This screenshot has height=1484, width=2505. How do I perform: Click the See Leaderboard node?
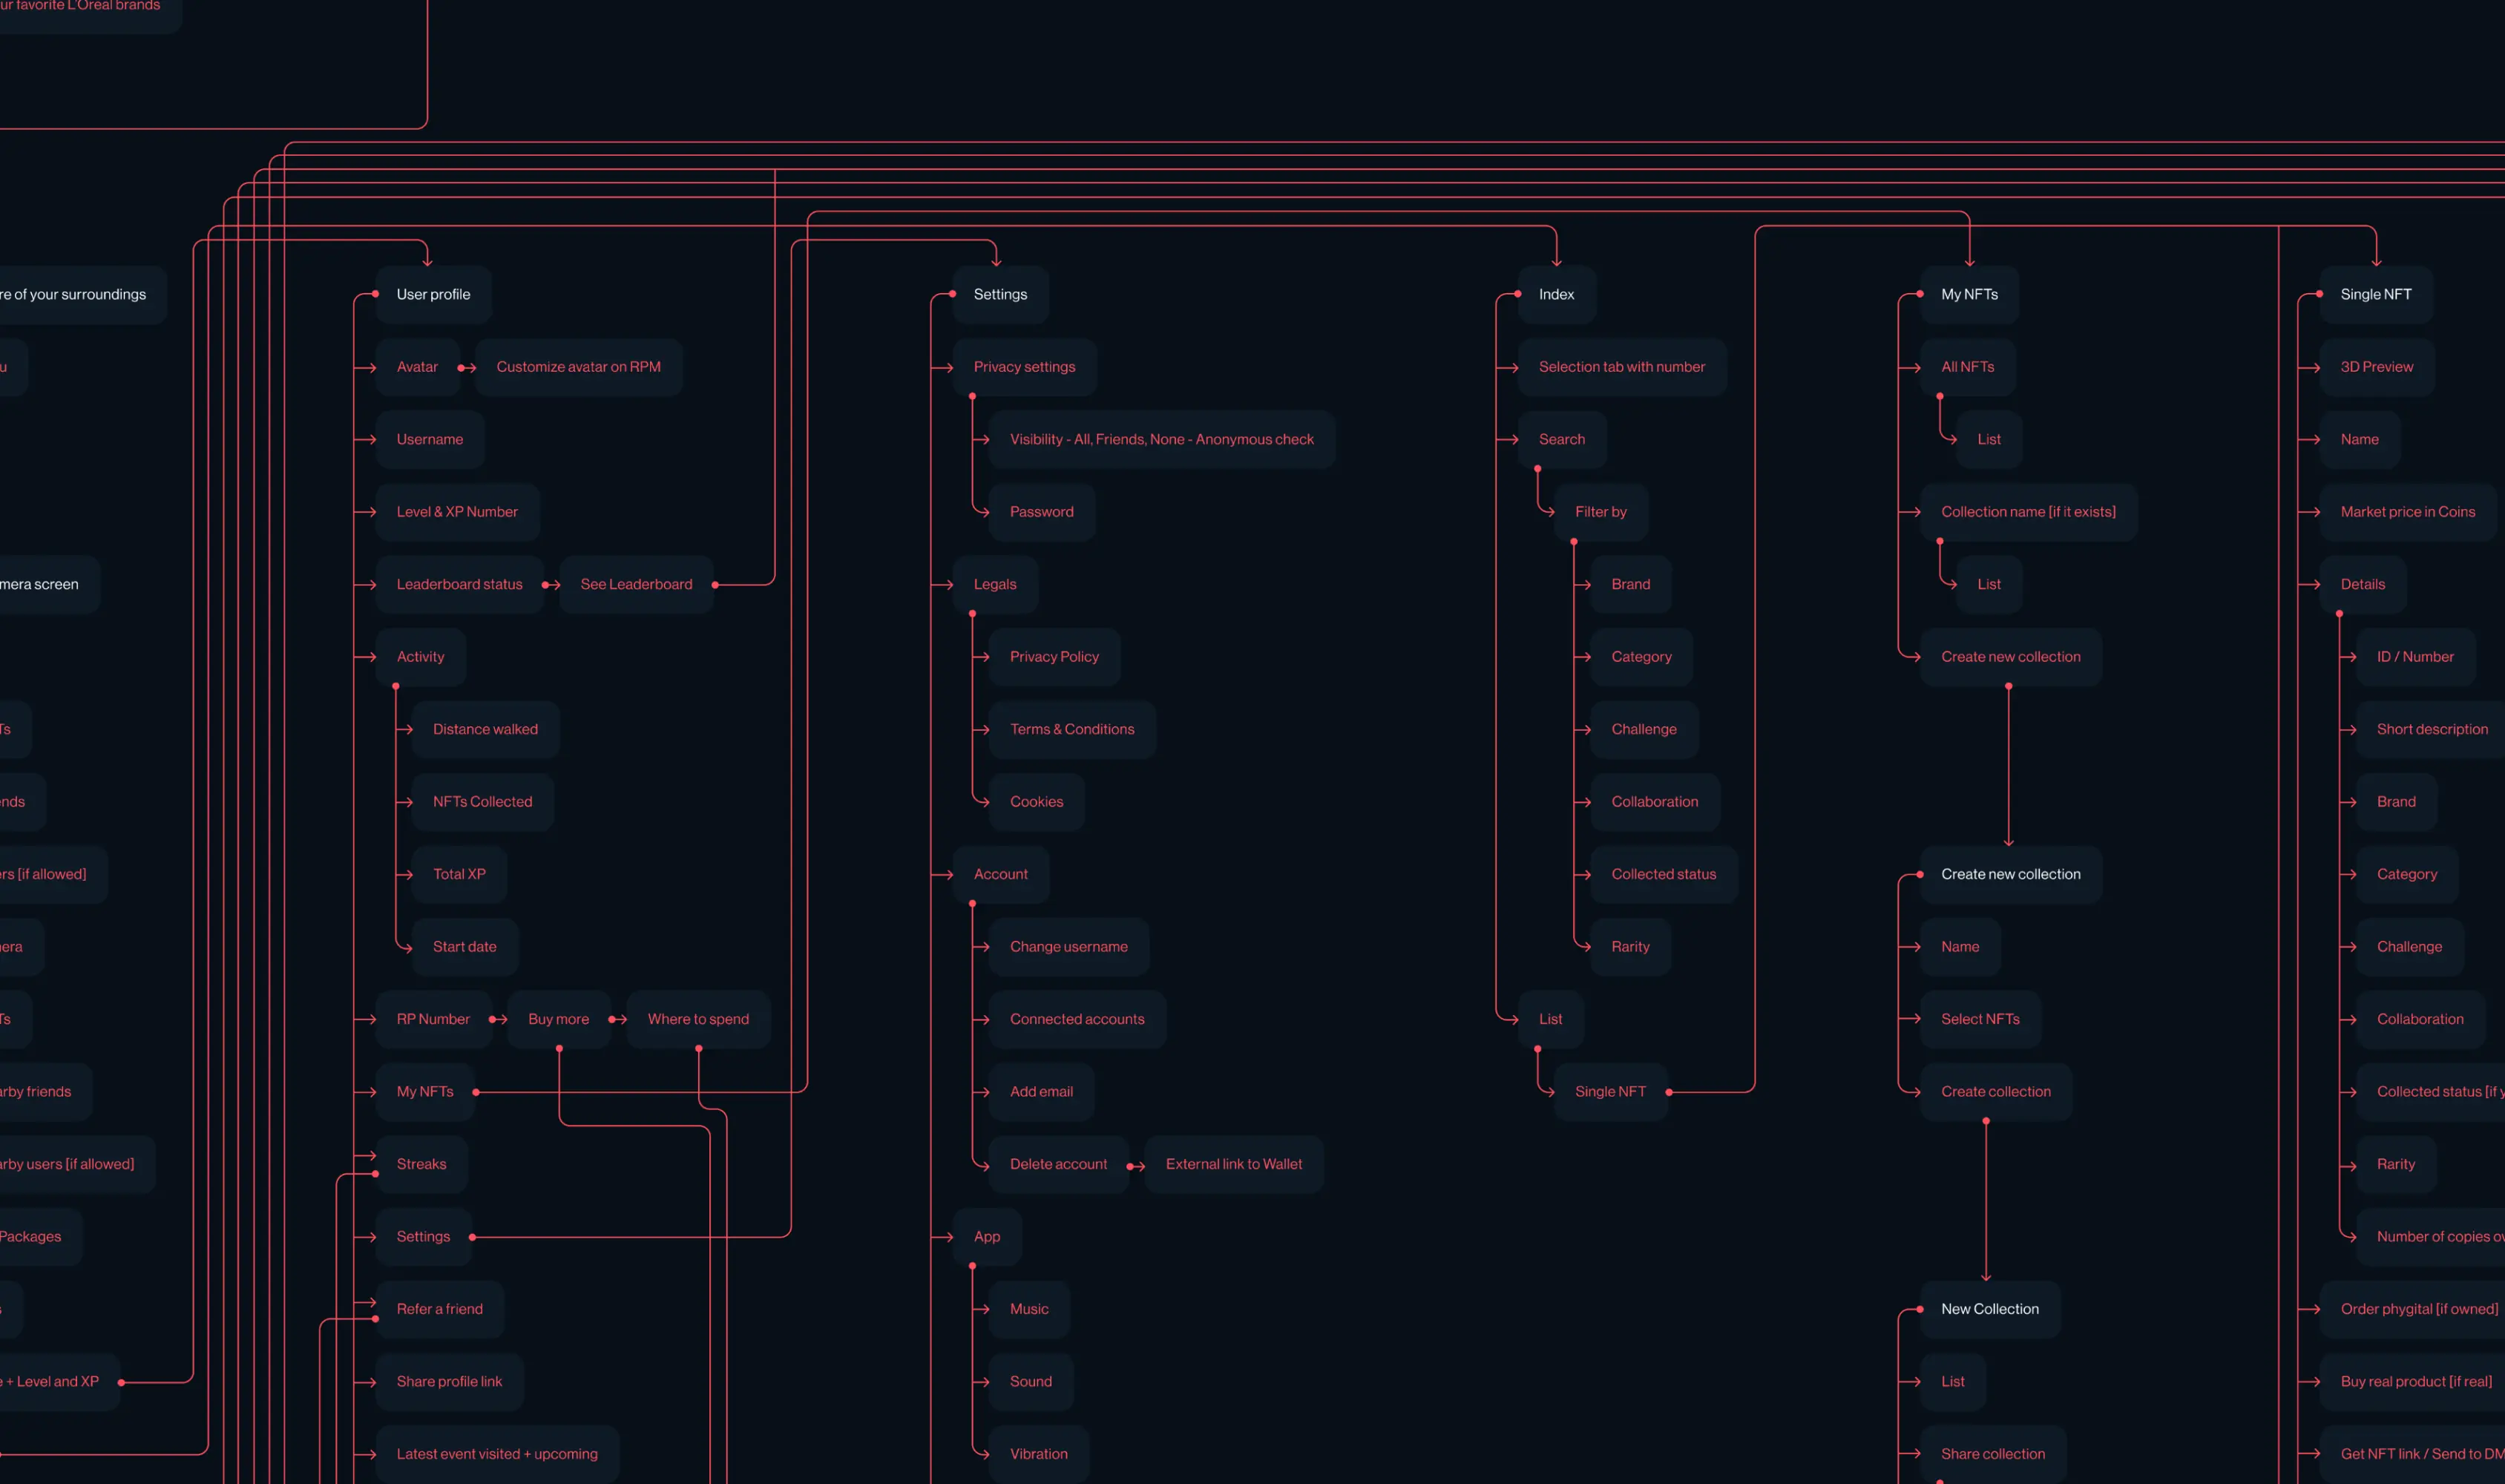coord(636,584)
